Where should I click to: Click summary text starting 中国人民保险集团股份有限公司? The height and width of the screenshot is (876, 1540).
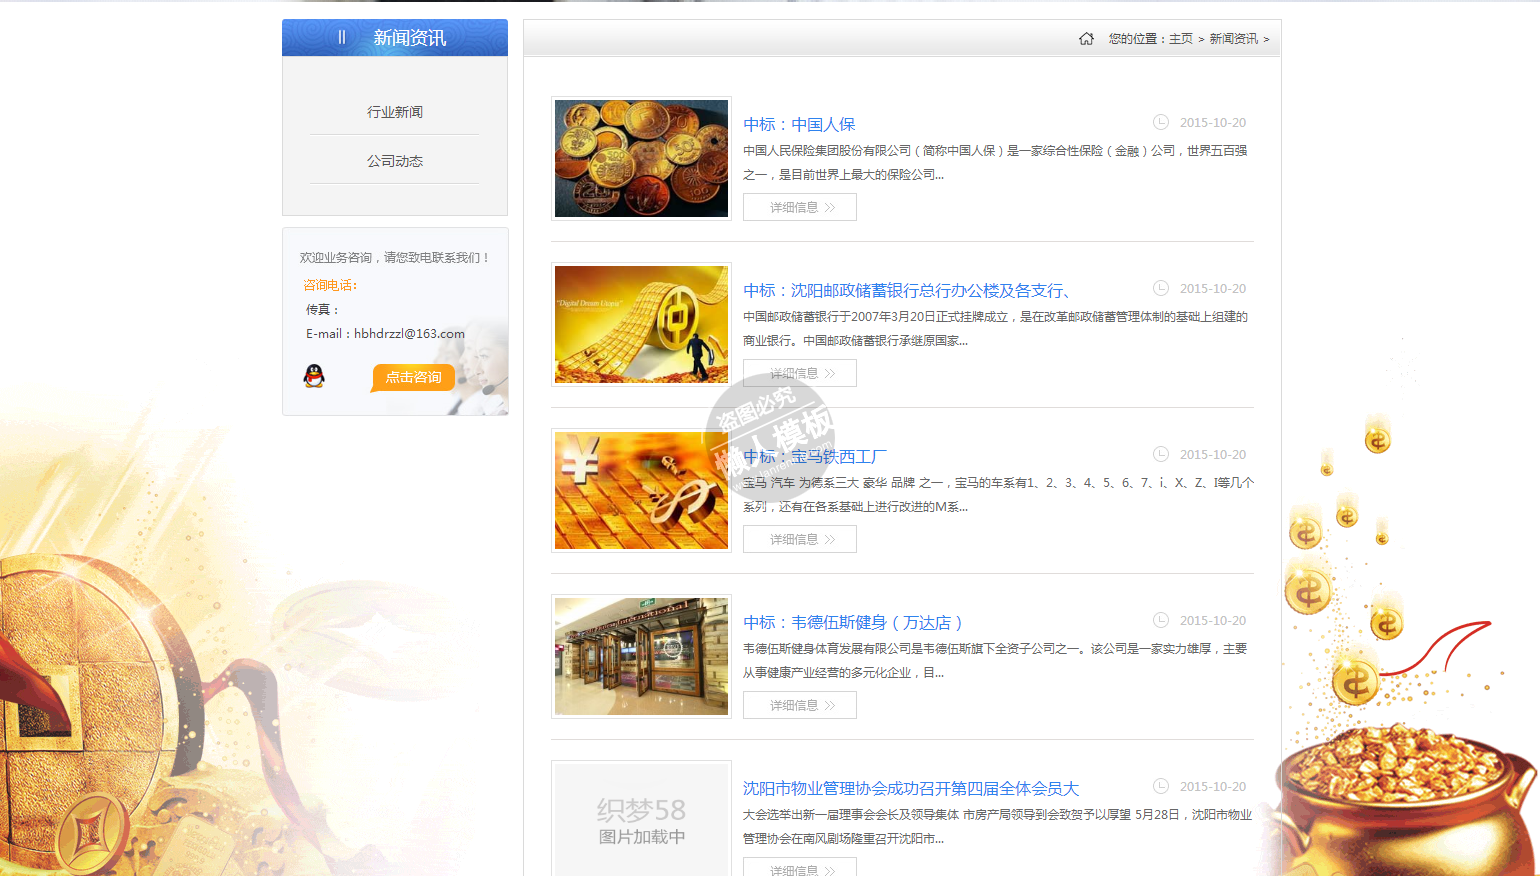coord(995,162)
